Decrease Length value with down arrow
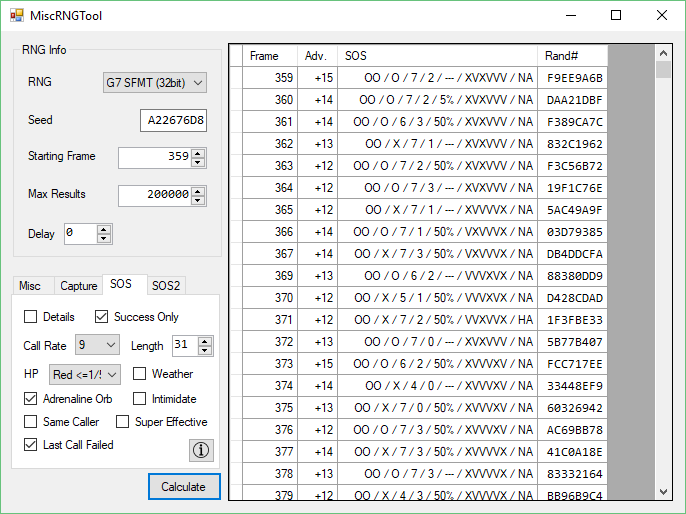 tap(205, 350)
